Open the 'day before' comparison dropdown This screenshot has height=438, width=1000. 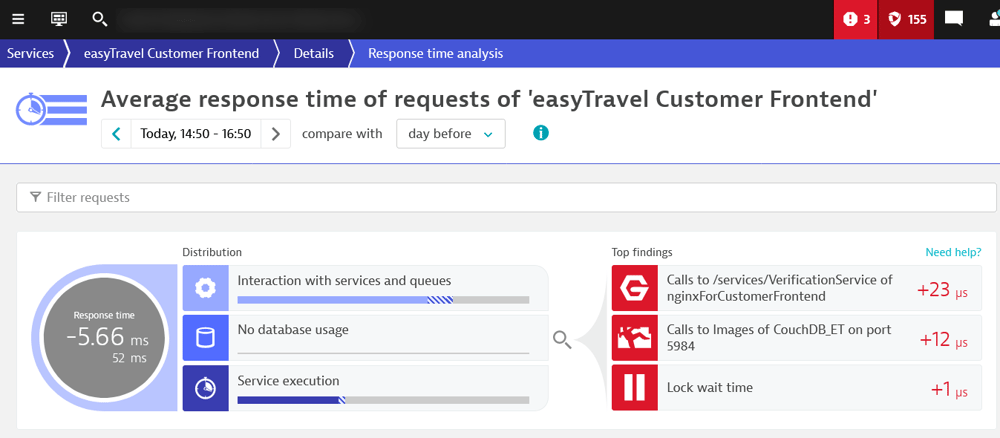click(x=451, y=134)
